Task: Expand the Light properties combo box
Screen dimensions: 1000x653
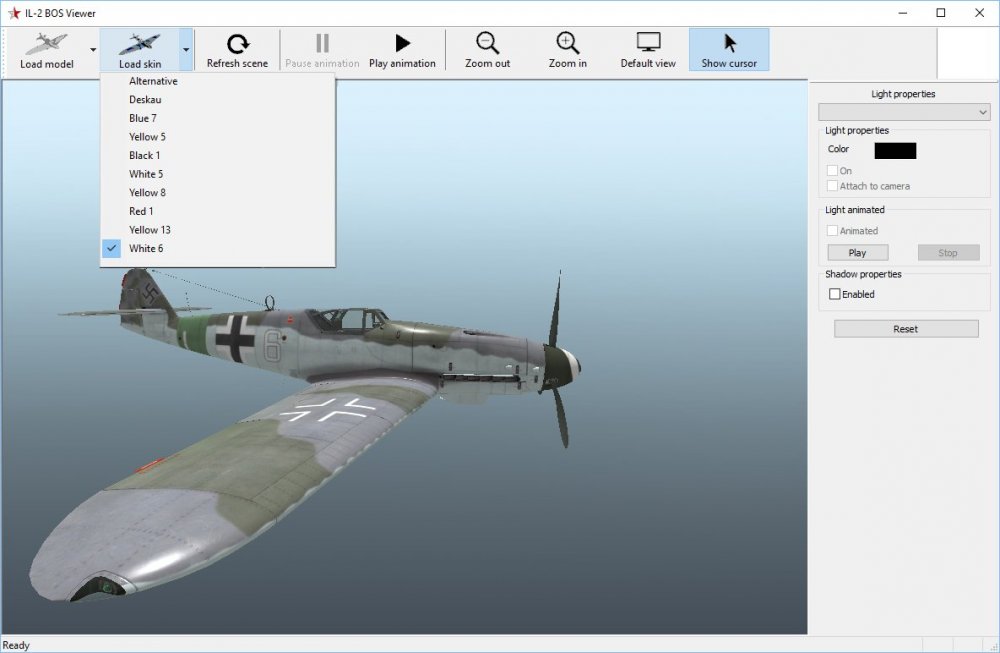Action: 904,112
